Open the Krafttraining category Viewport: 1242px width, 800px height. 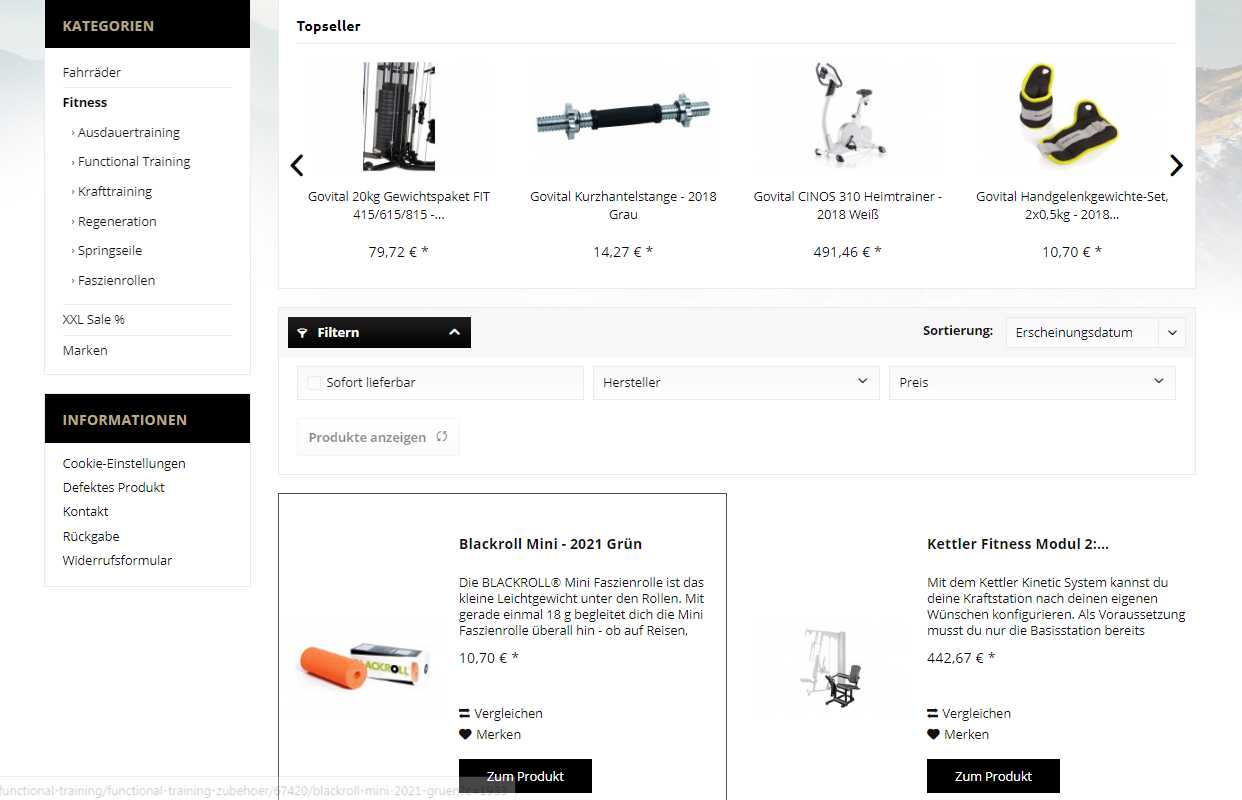coord(115,191)
